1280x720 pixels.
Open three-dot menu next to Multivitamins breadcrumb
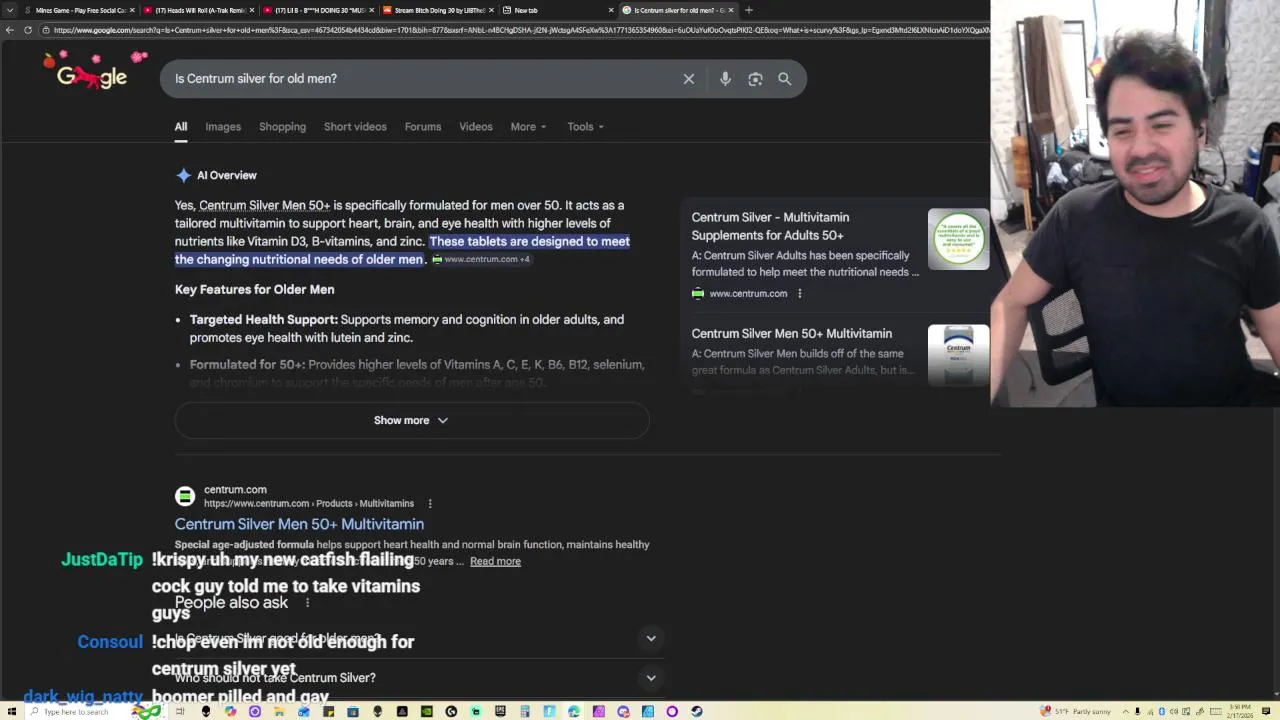tap(430, 503)
